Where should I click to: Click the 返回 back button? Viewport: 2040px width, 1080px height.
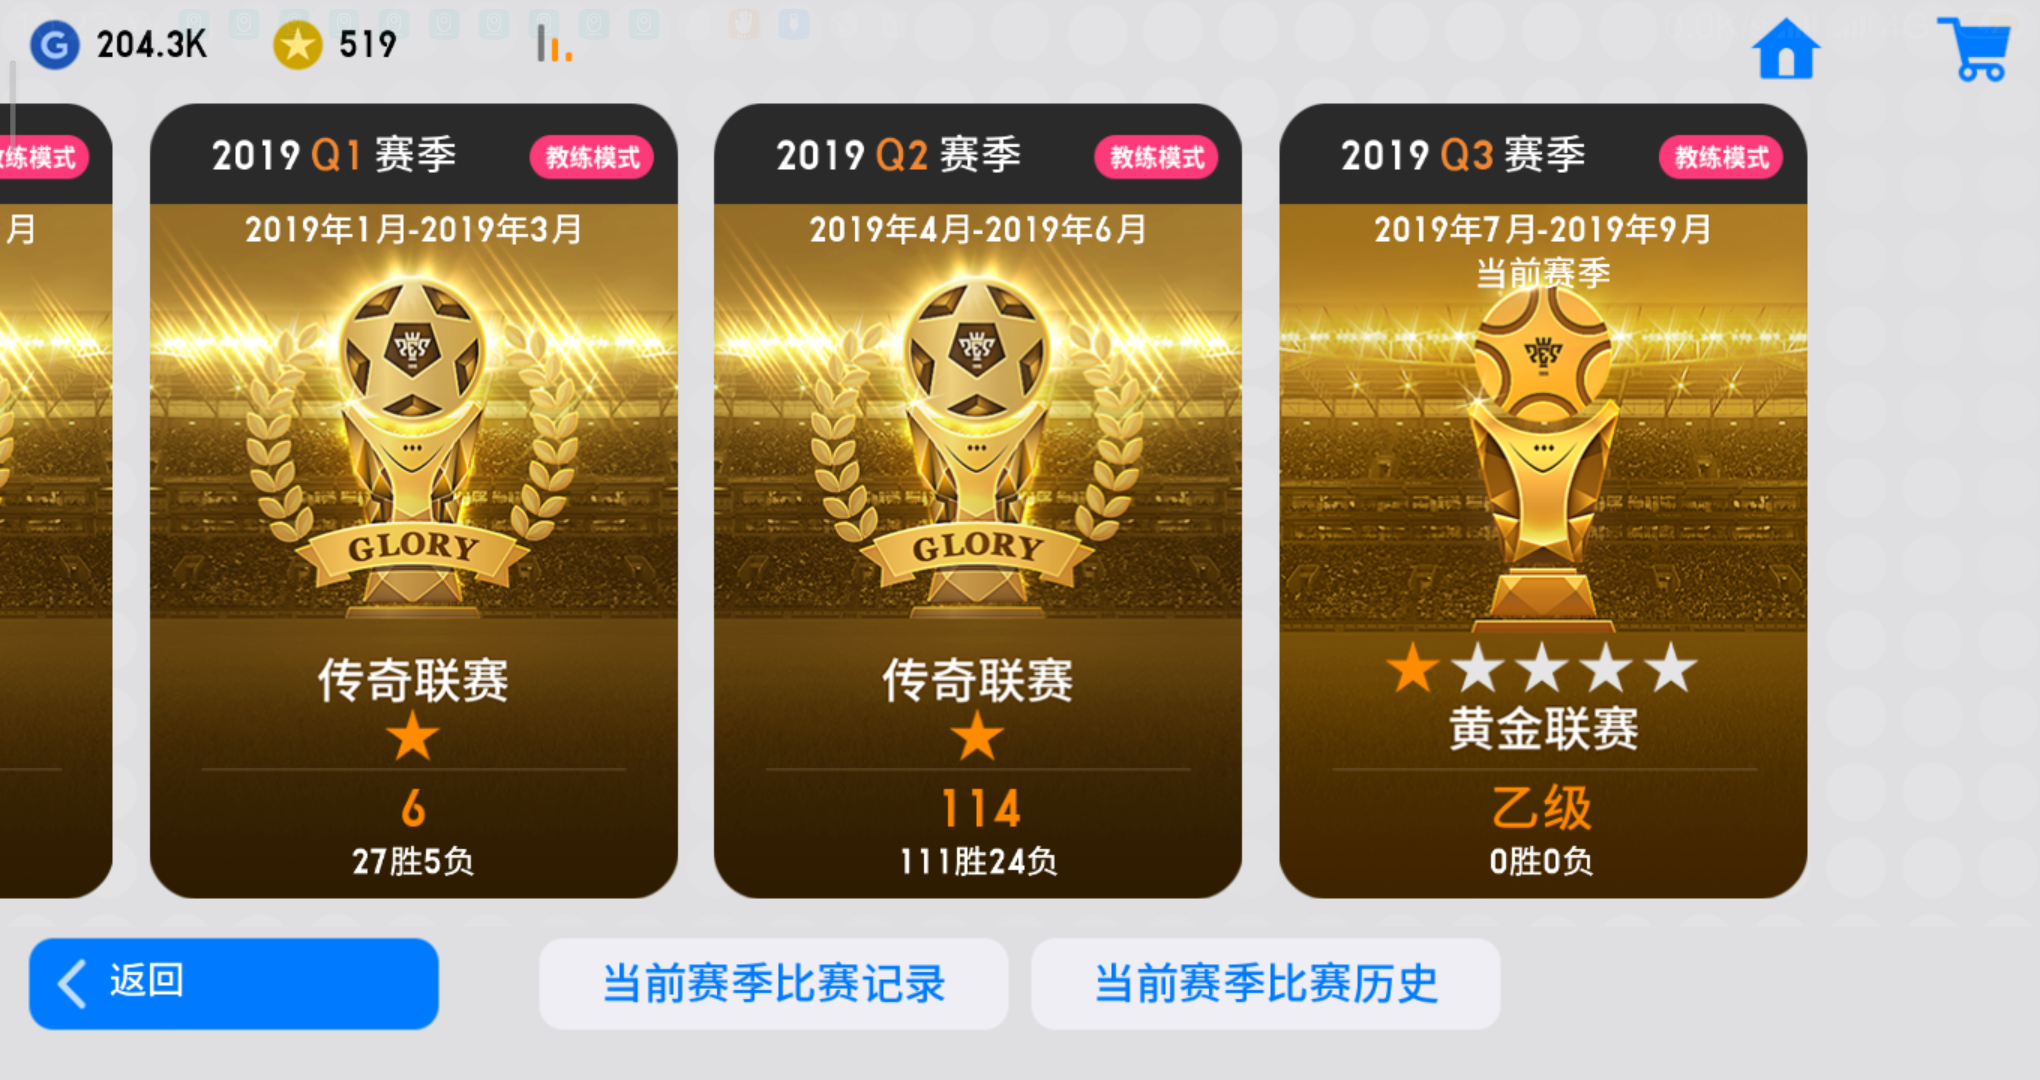point(234,983)
